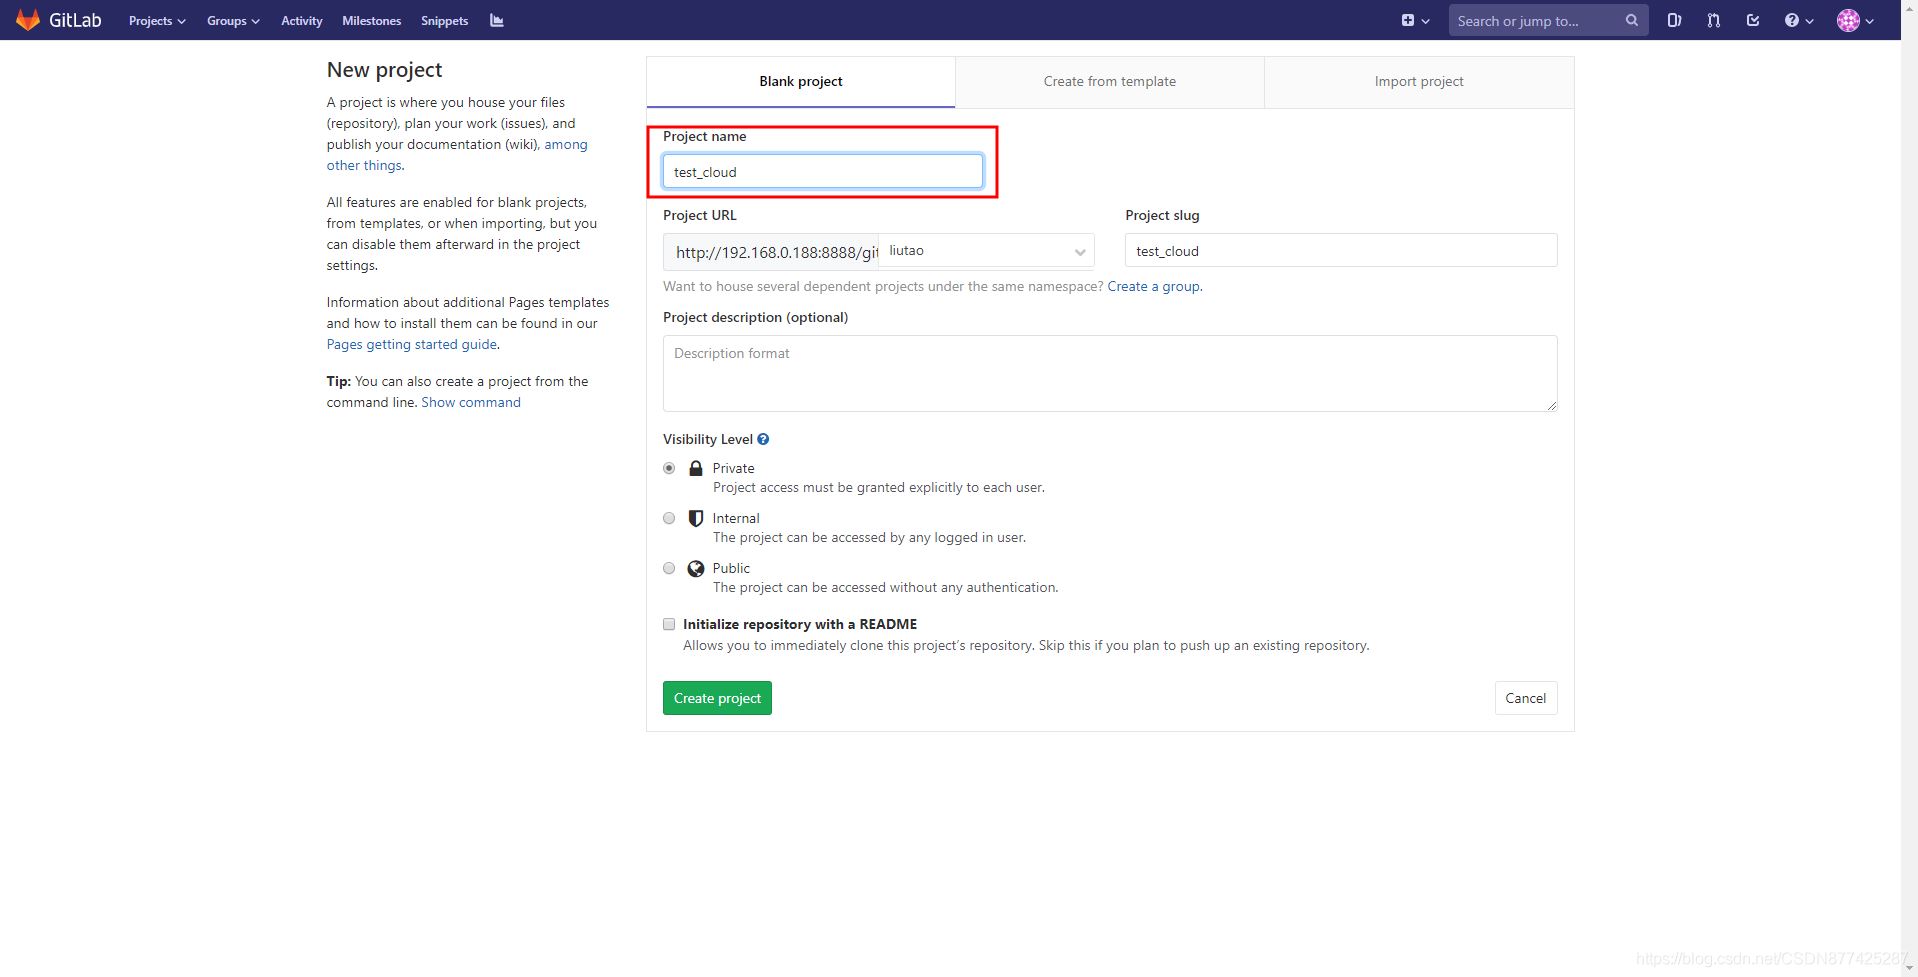Select the Internal visibility radio button
Image resolution: width=1918 pixels, height=977 pixels.
coord(669,518)
